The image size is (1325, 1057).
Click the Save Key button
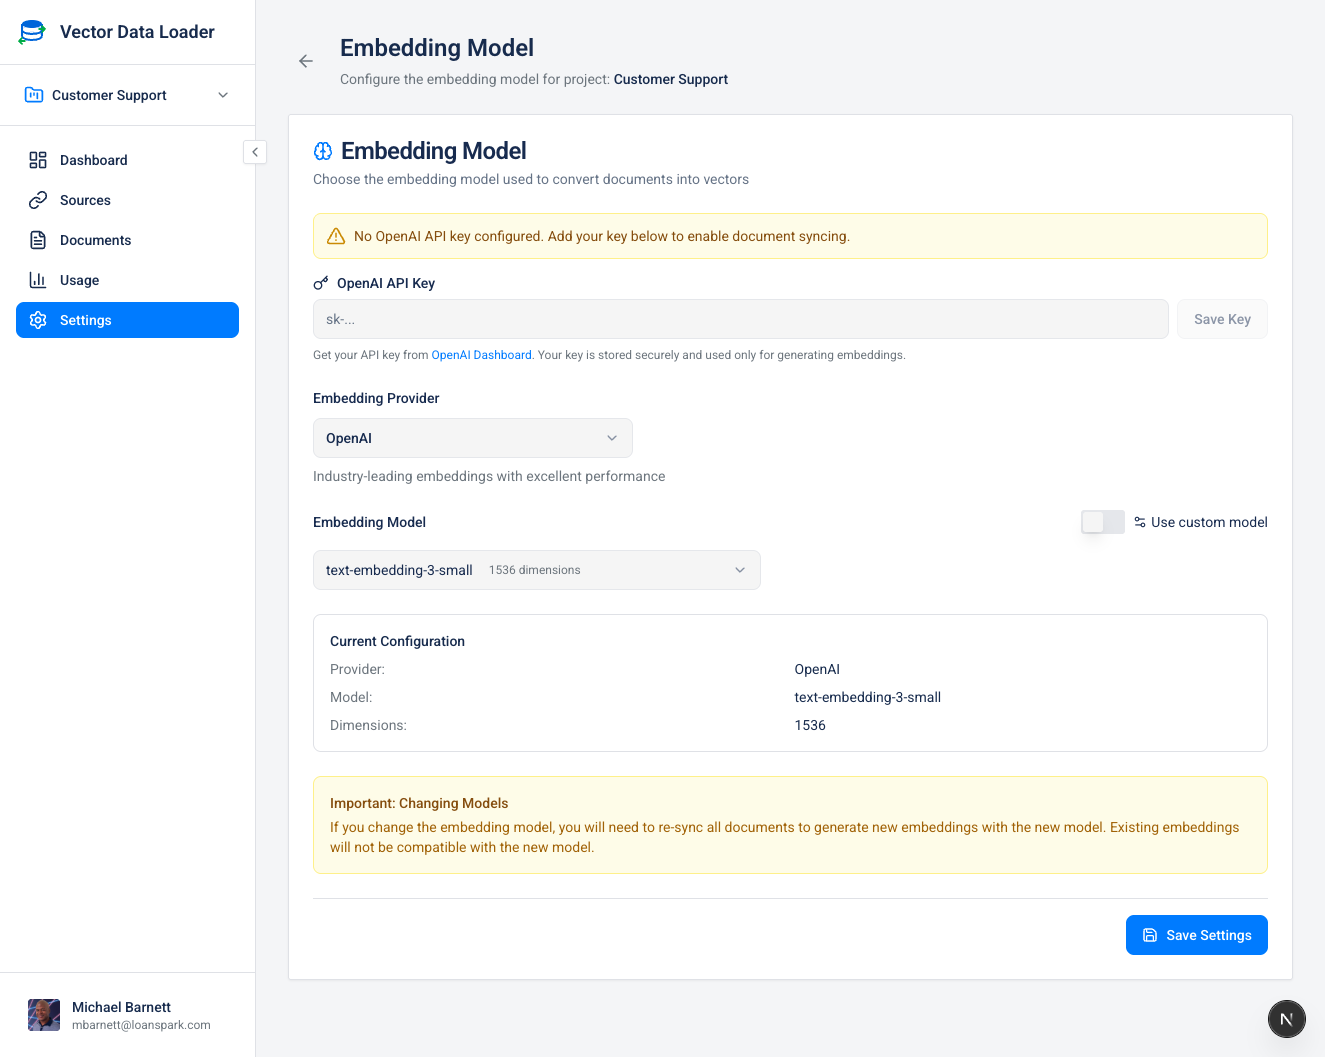click(1222, 318)
